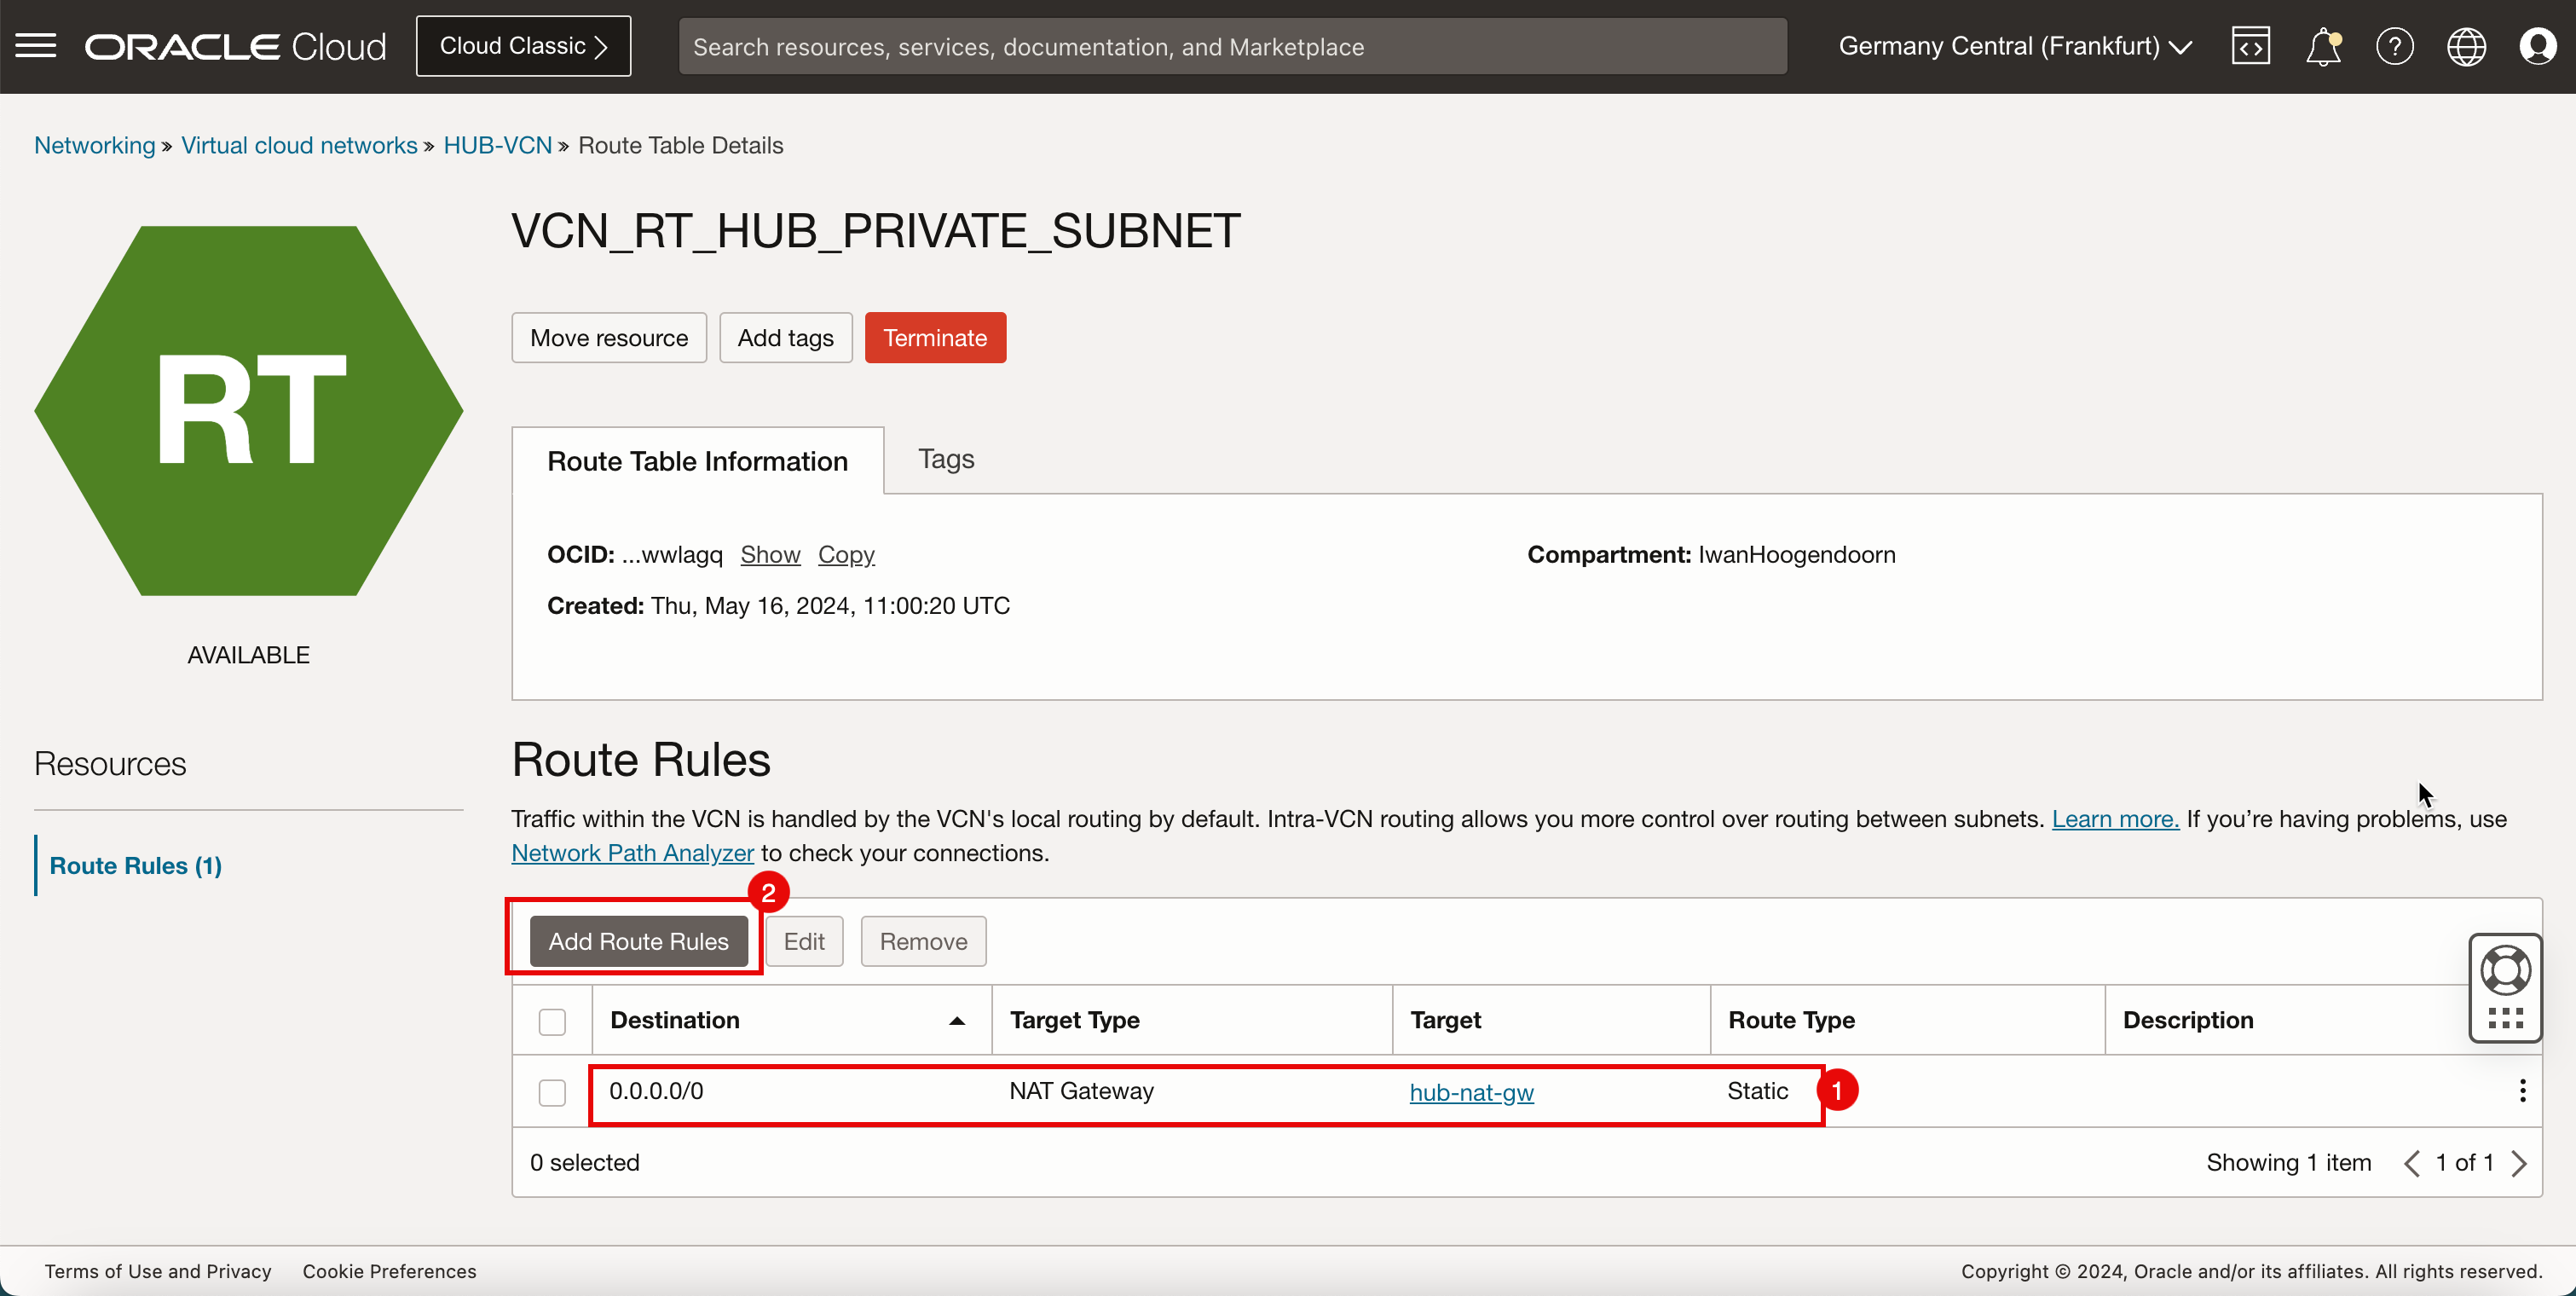Open the Route Table Information tab
The image size is (2576, 1296).
point(696,460)
